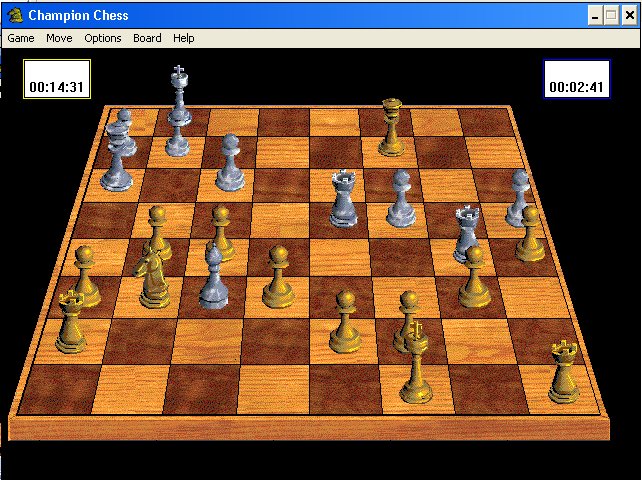Select the silver bishop piece

pos(213,275)
